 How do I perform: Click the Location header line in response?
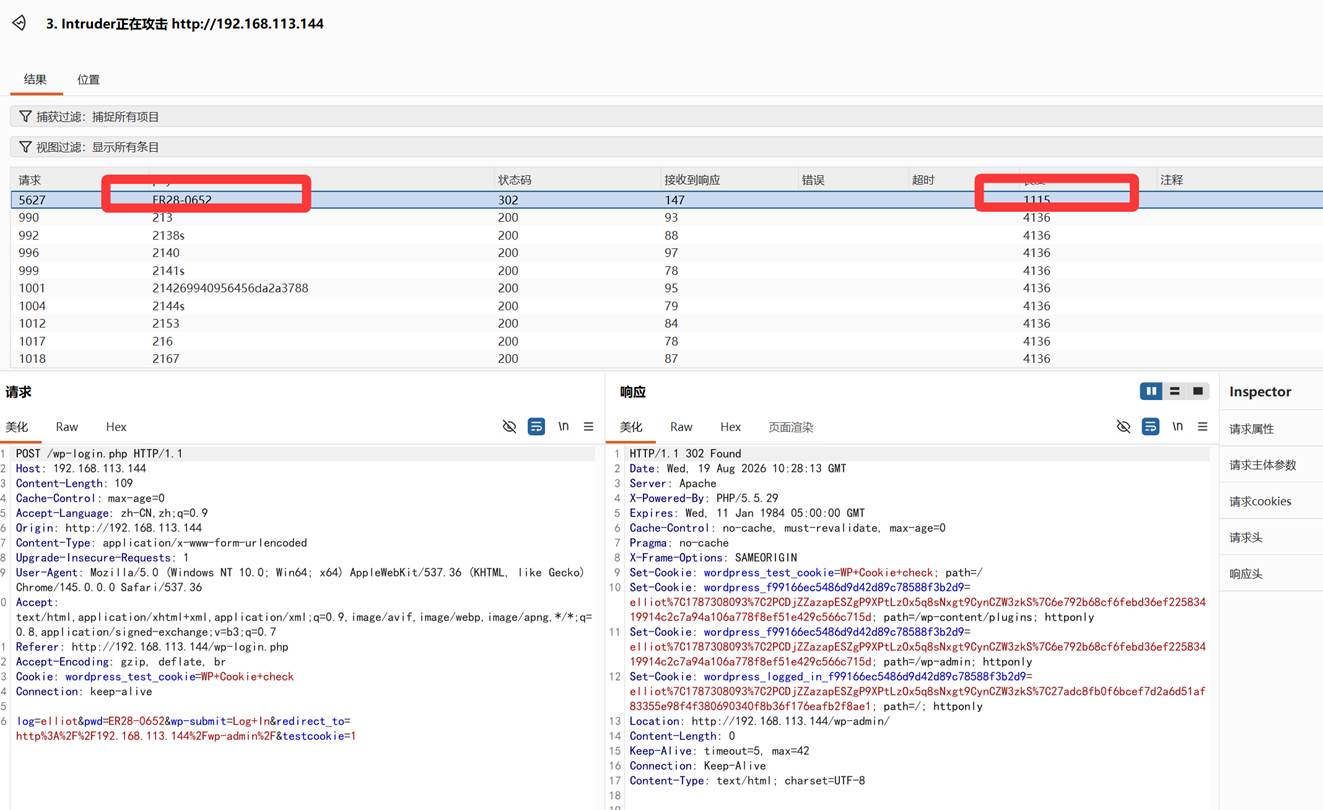pyautogui.click(x=759, y=721)
